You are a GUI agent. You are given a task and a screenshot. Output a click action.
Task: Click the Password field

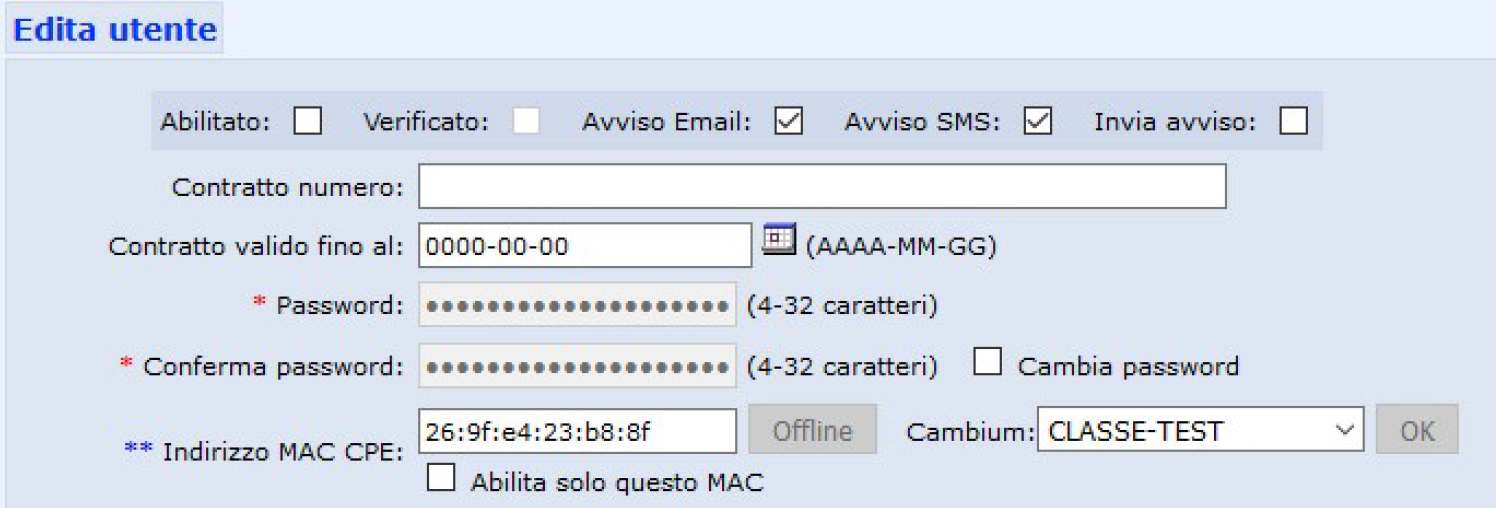[577, 305]
